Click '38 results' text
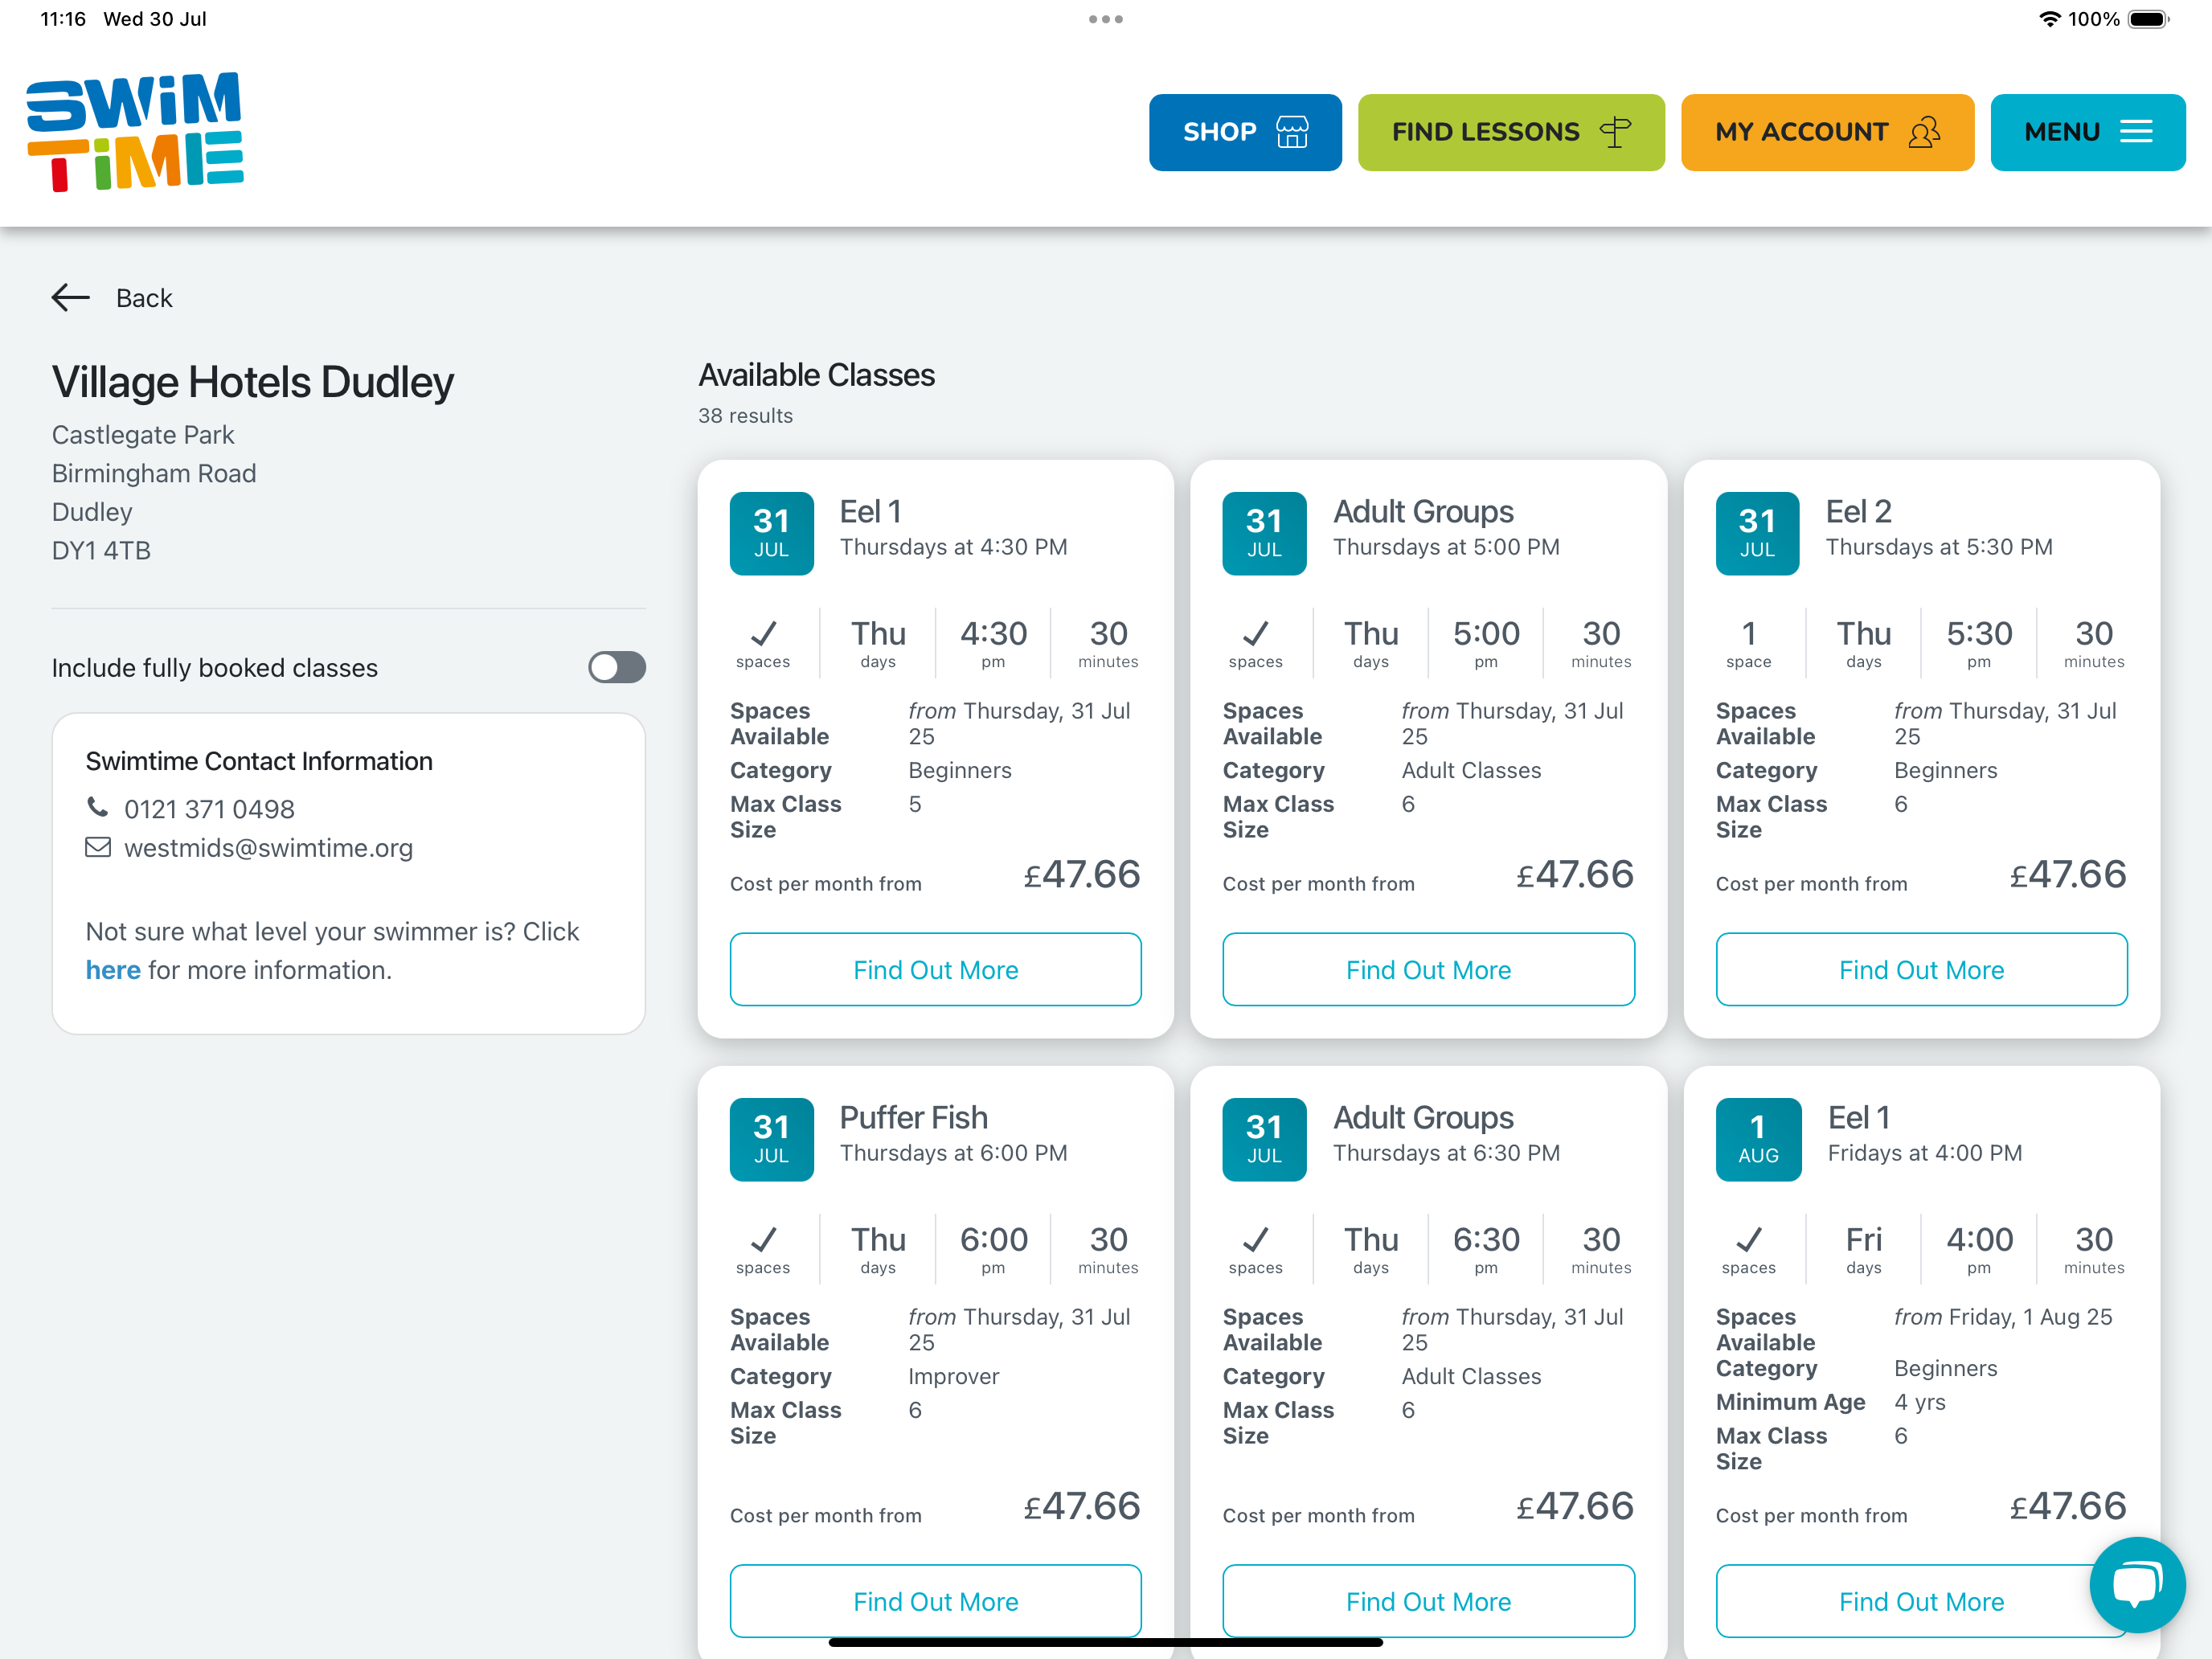 tap(745, 415)
